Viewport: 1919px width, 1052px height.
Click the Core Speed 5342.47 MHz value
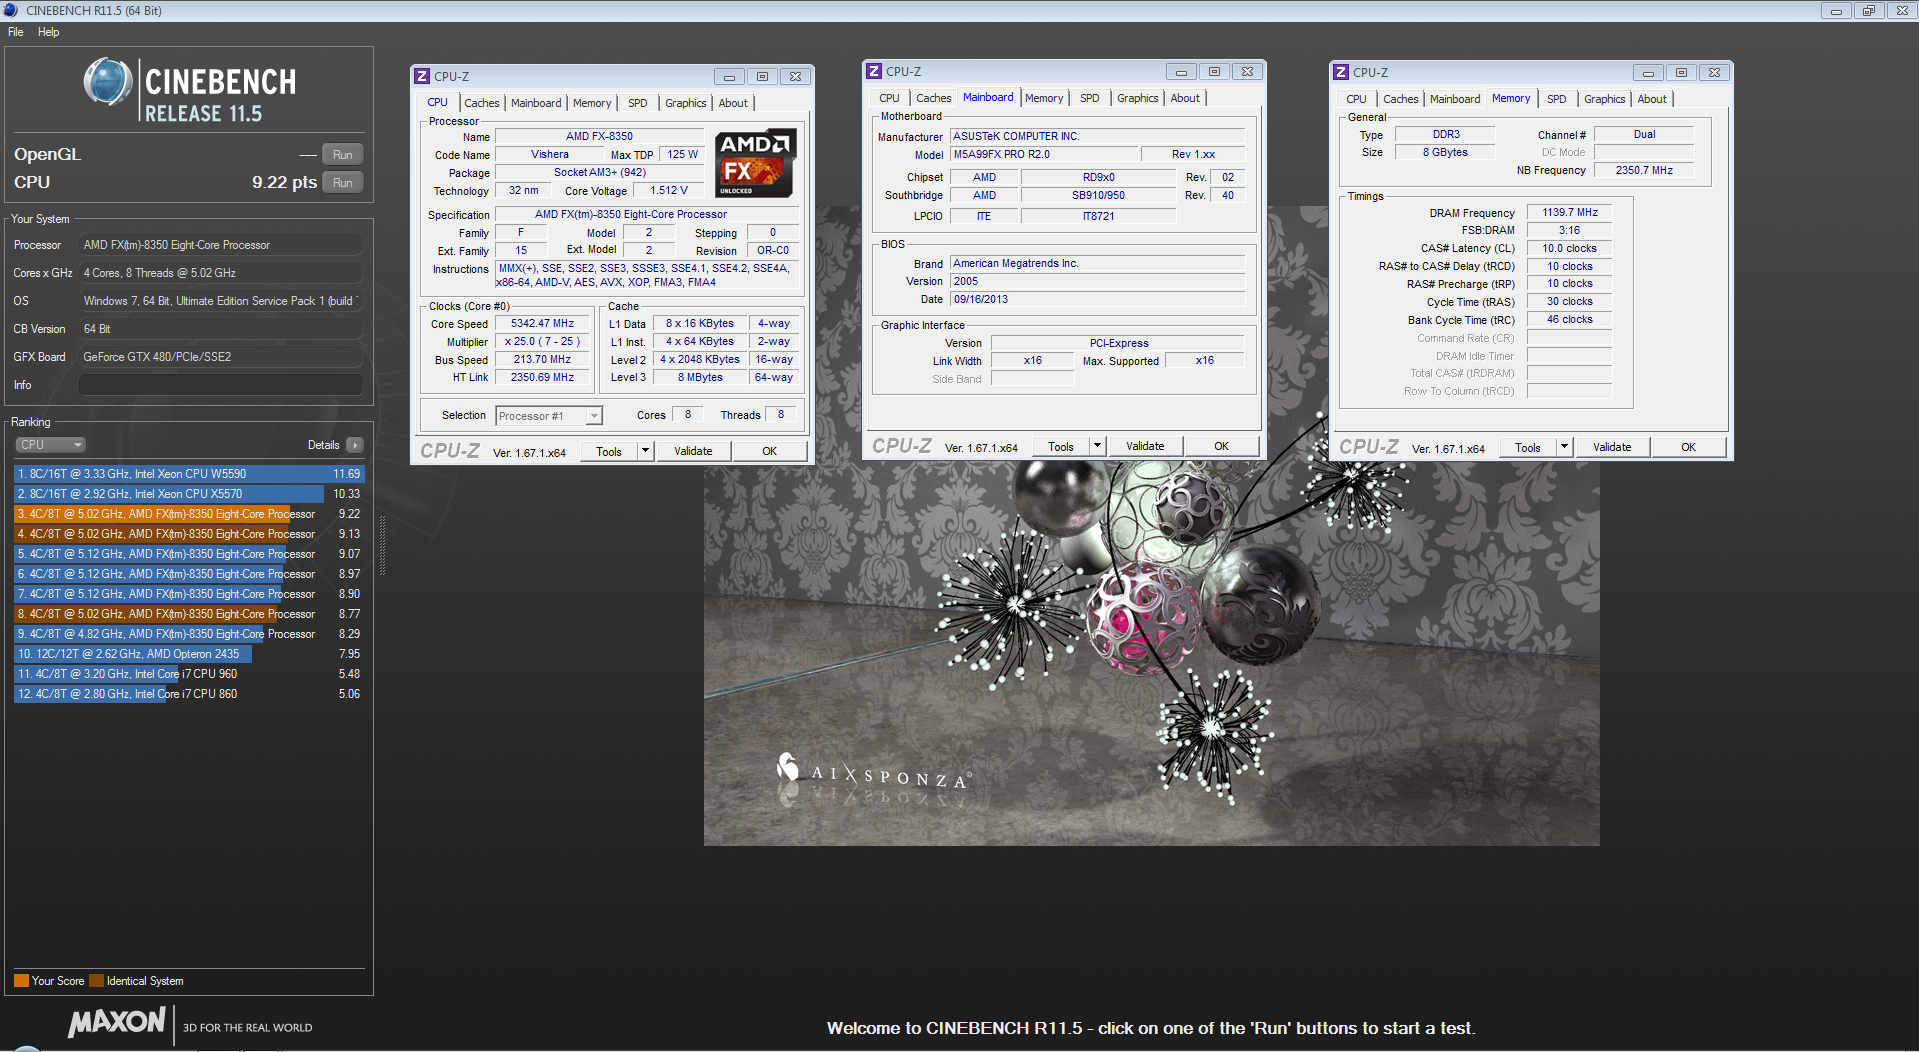point(543,323)
